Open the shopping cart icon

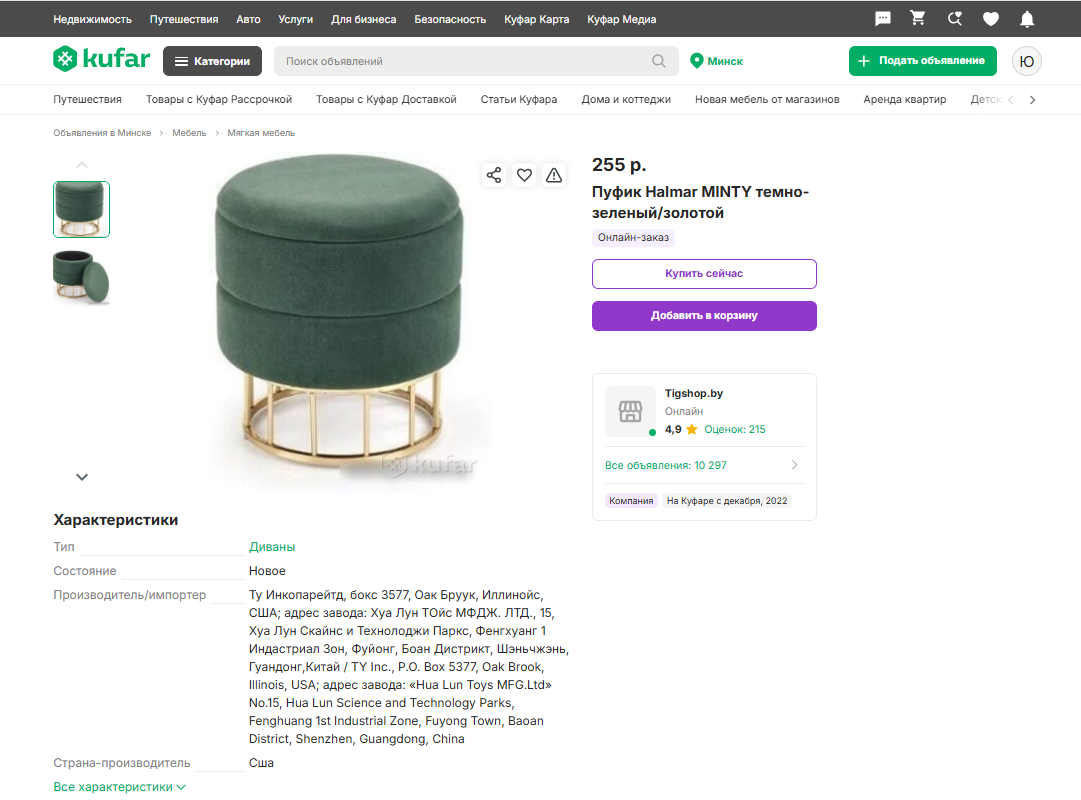pos(918,18)
